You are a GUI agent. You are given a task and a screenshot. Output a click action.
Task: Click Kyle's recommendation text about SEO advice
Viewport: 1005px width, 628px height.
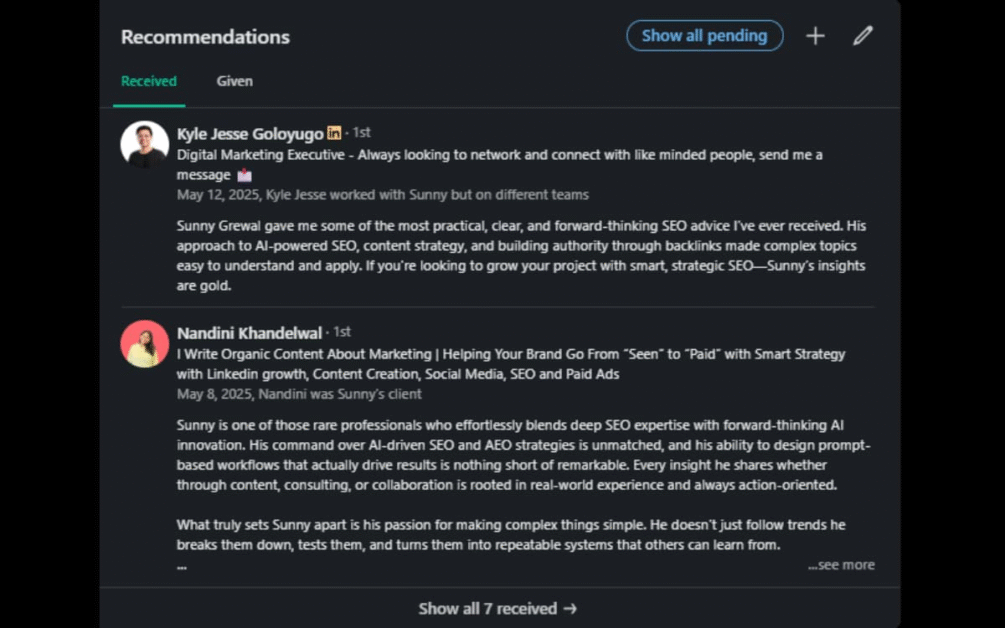[x=521, y=256]
